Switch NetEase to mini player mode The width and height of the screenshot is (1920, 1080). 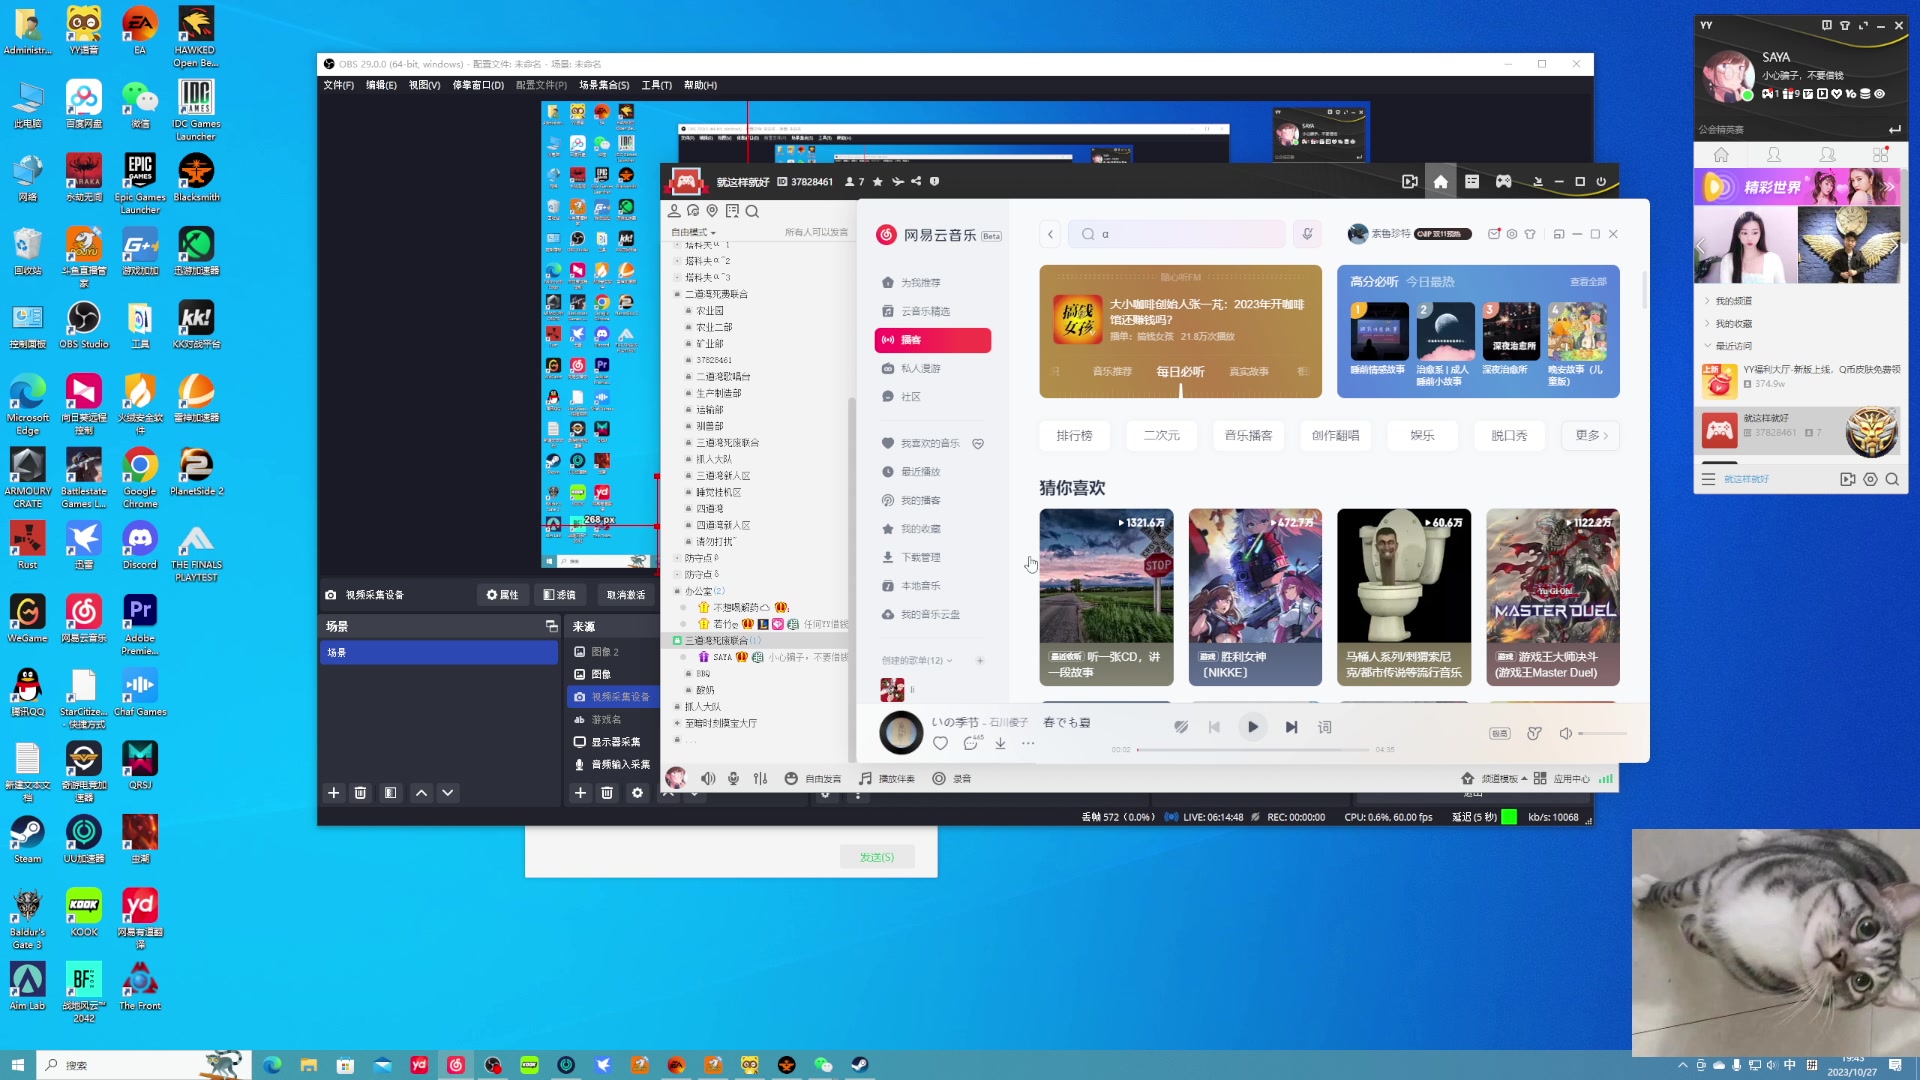click(1559, 234)
